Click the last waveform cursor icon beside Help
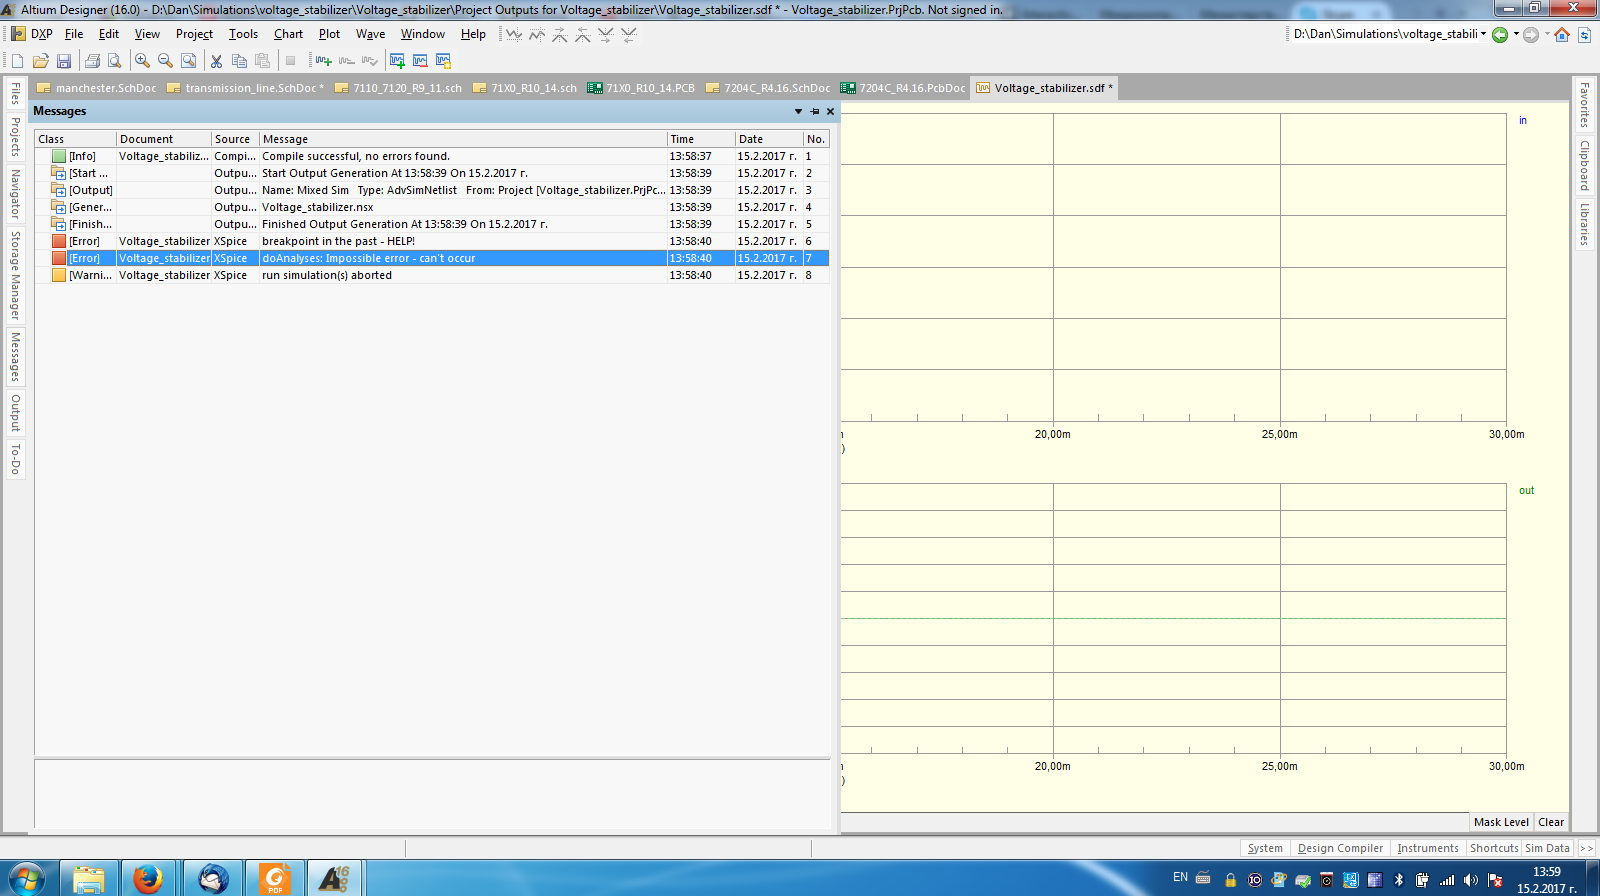The width and height of the screenshot is (1600, 896). [629, 34]
